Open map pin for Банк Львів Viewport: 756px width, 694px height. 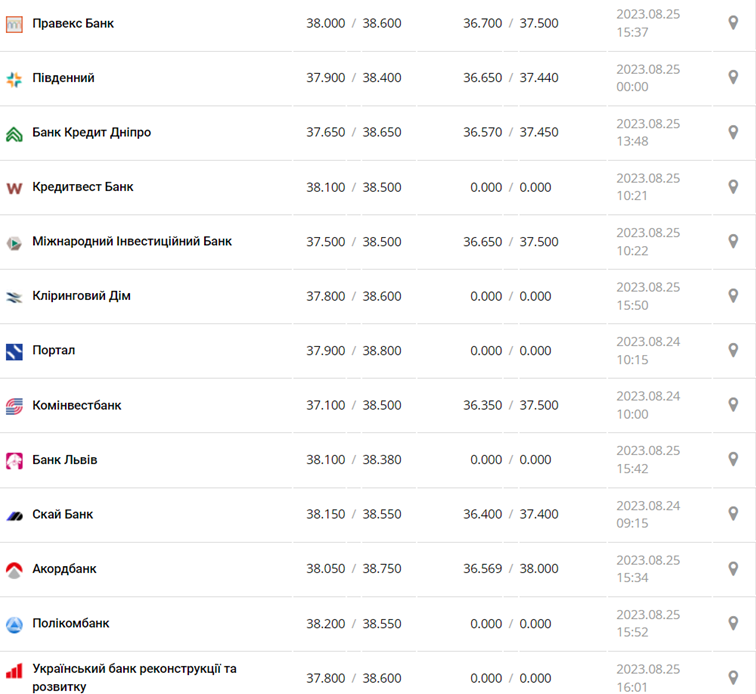click(x=733, y=459)
